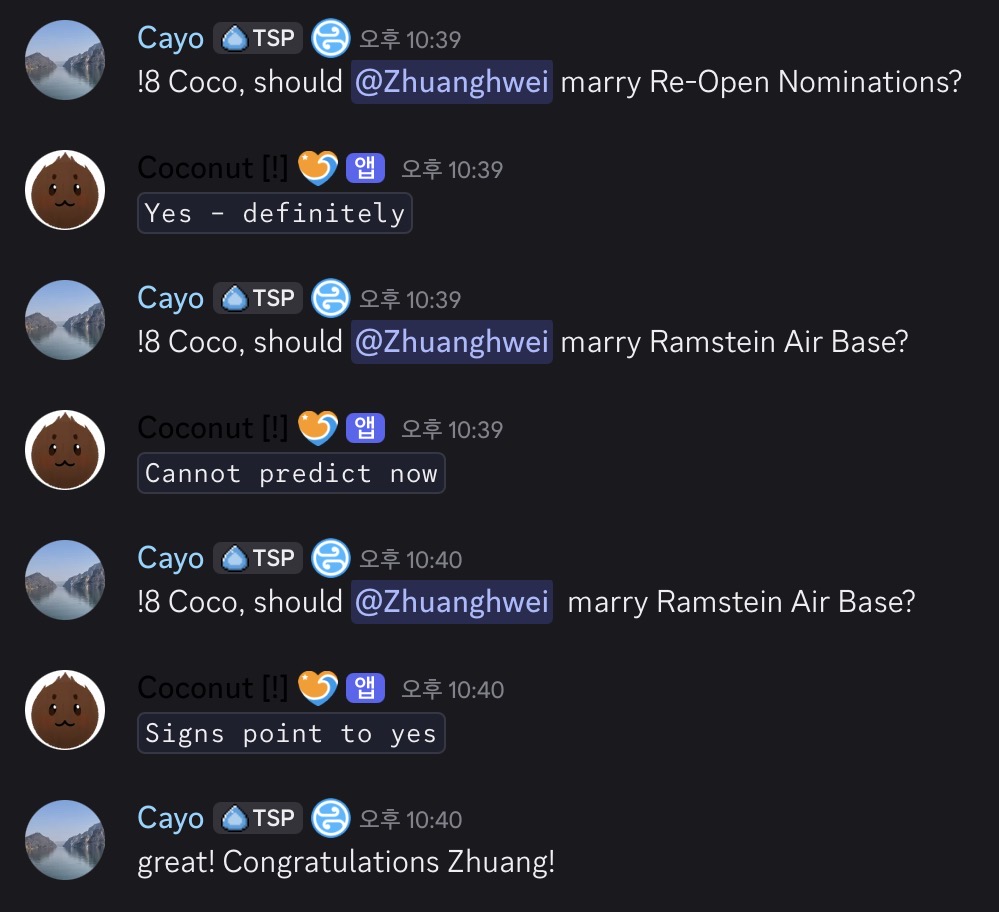999x912 pixels.
Task: Click the 앱 badge above 'Cannot predict now'
Action: [x=365, y=428]
